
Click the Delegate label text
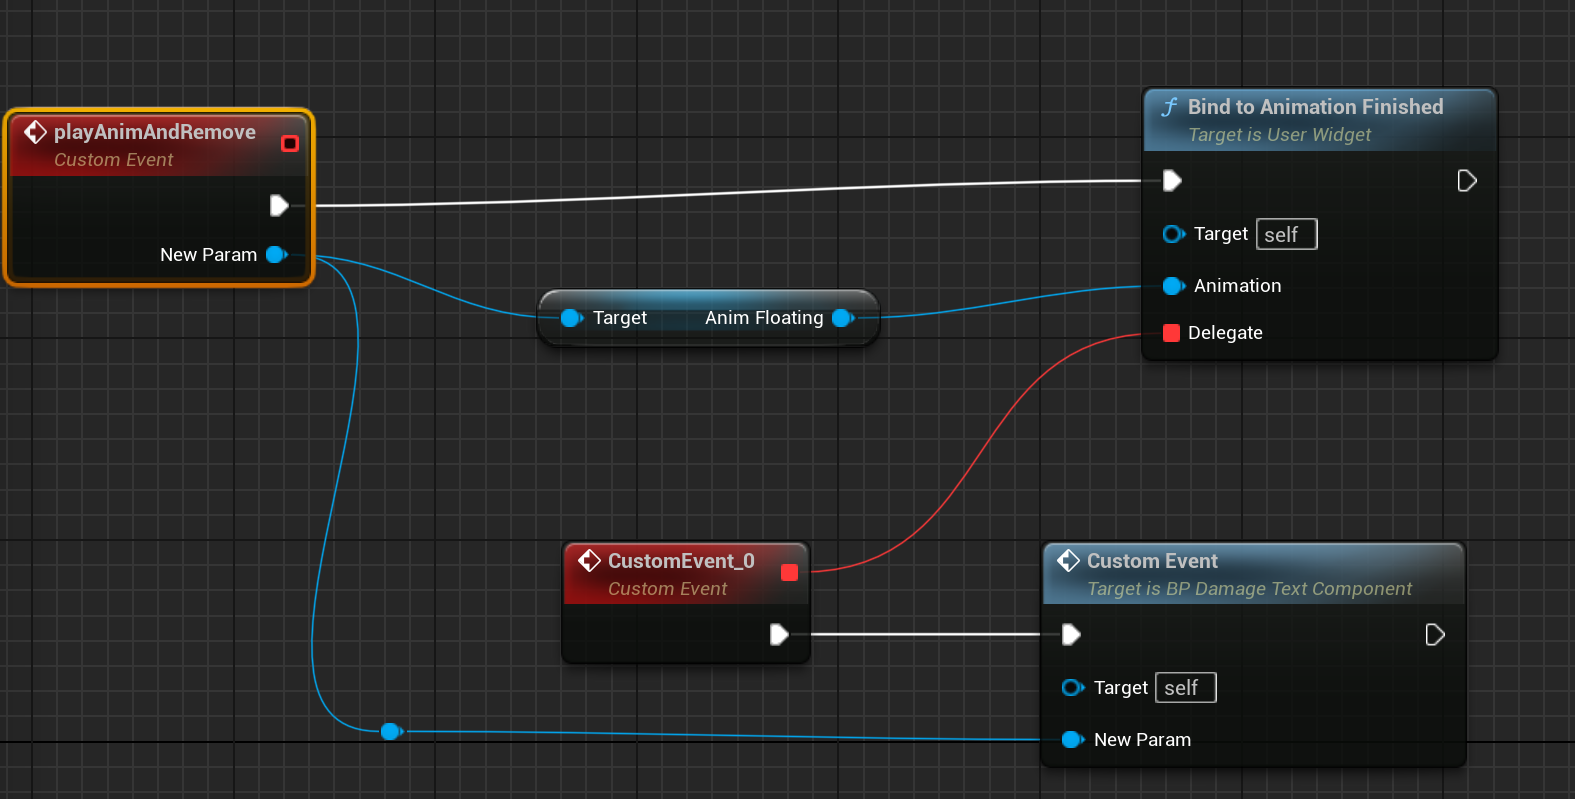click(1225, 333)
